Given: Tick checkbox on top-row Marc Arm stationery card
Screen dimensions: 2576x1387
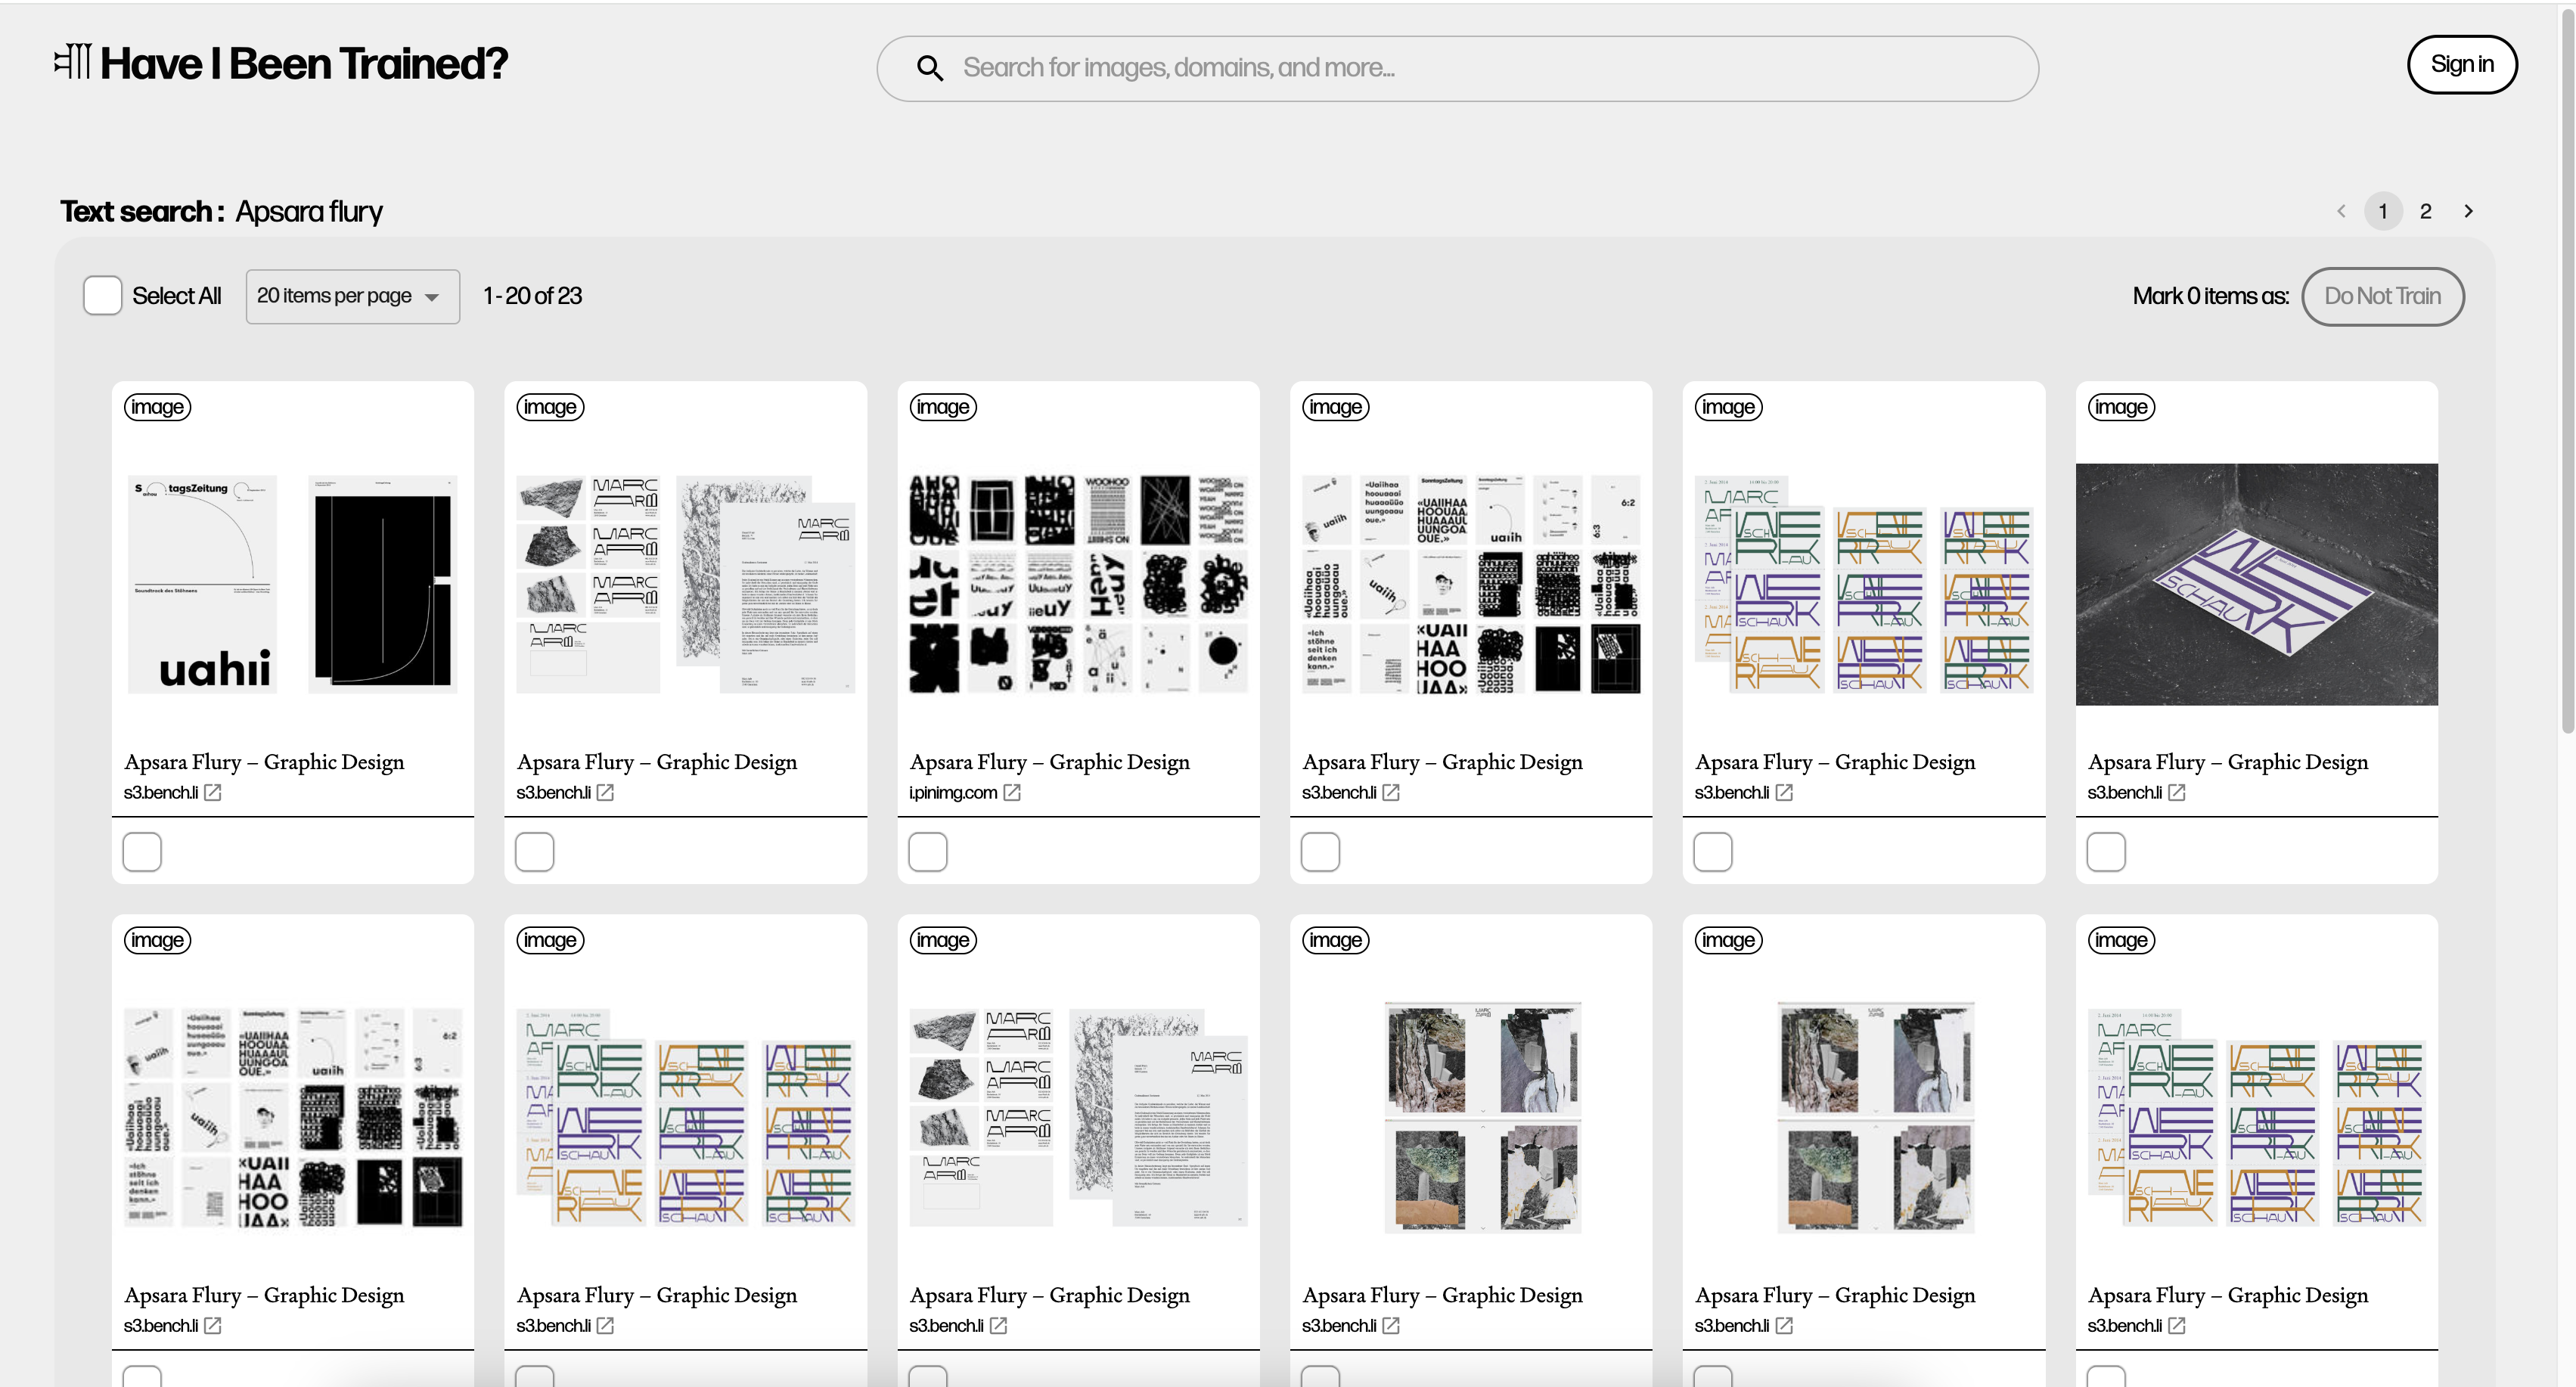Looking at the screenshot, I should point(535,852).
